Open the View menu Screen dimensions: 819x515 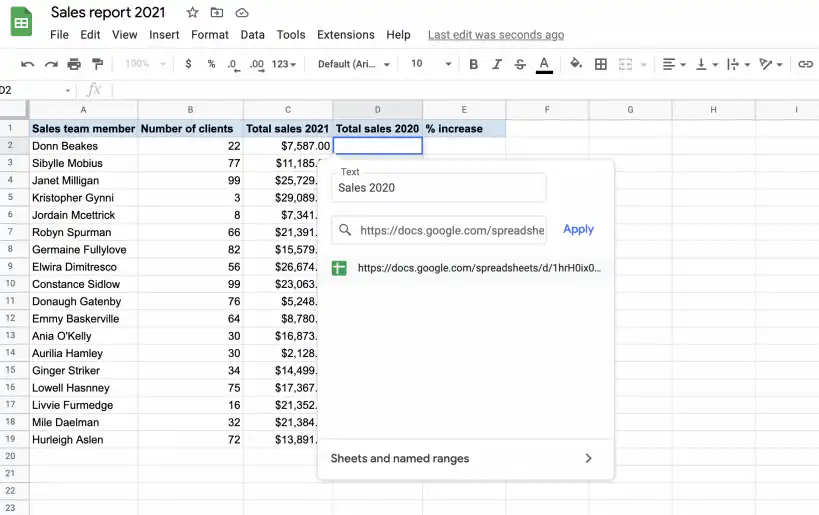124,35
